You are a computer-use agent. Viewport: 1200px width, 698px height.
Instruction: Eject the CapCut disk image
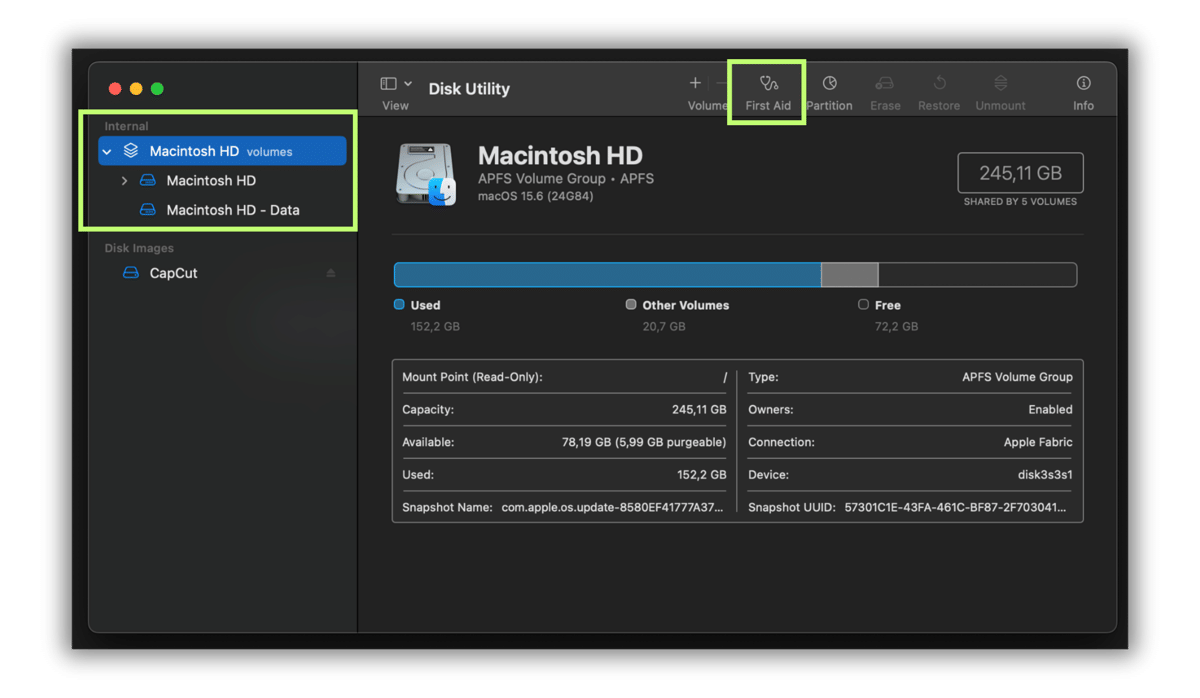331,273
